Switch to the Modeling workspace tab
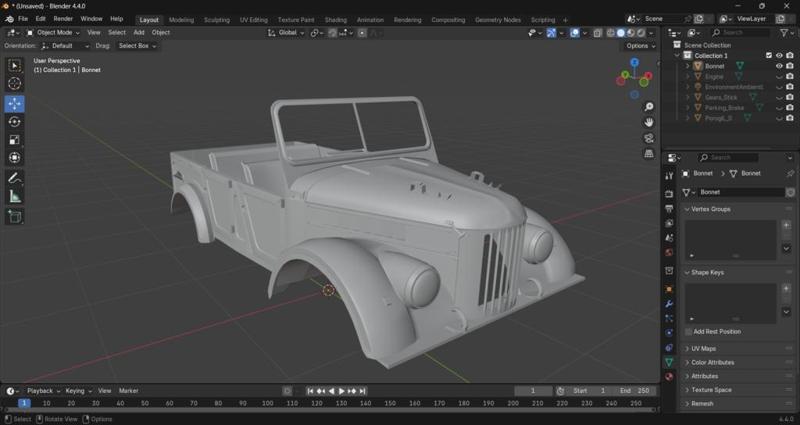800x425 pixels. pos(181,20)
